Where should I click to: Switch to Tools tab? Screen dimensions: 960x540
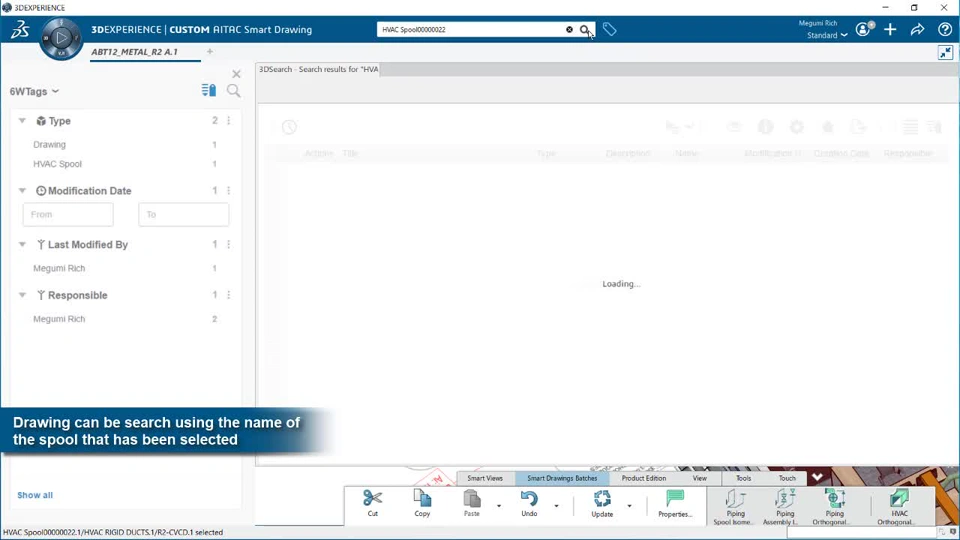coord(743,478)
